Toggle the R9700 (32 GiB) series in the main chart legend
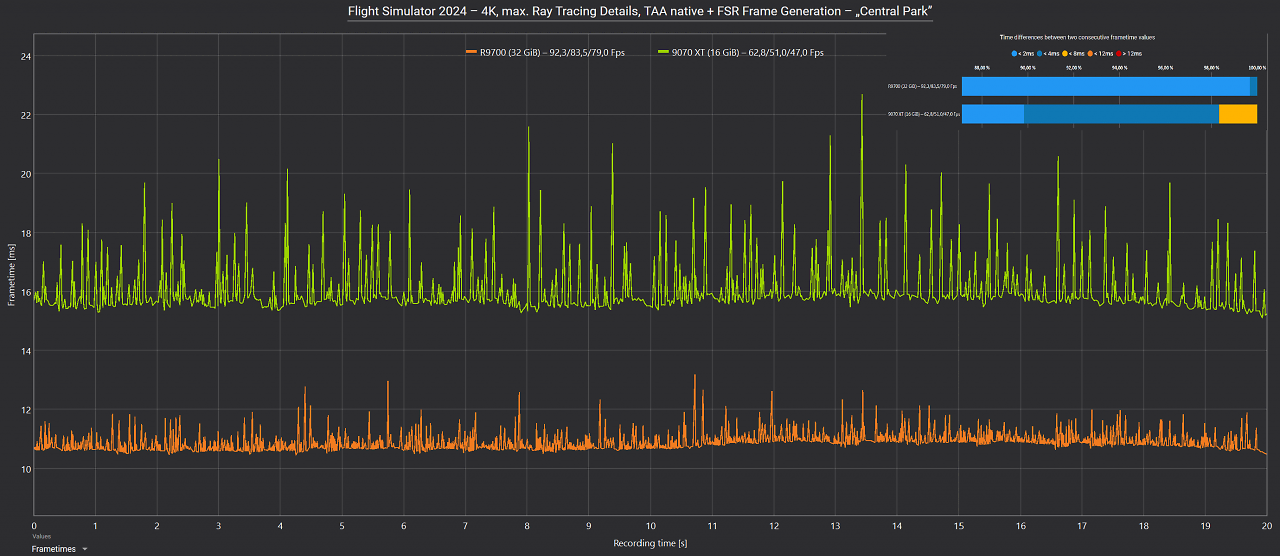This screenshot has width=1280, height=556. click(545, 52)
